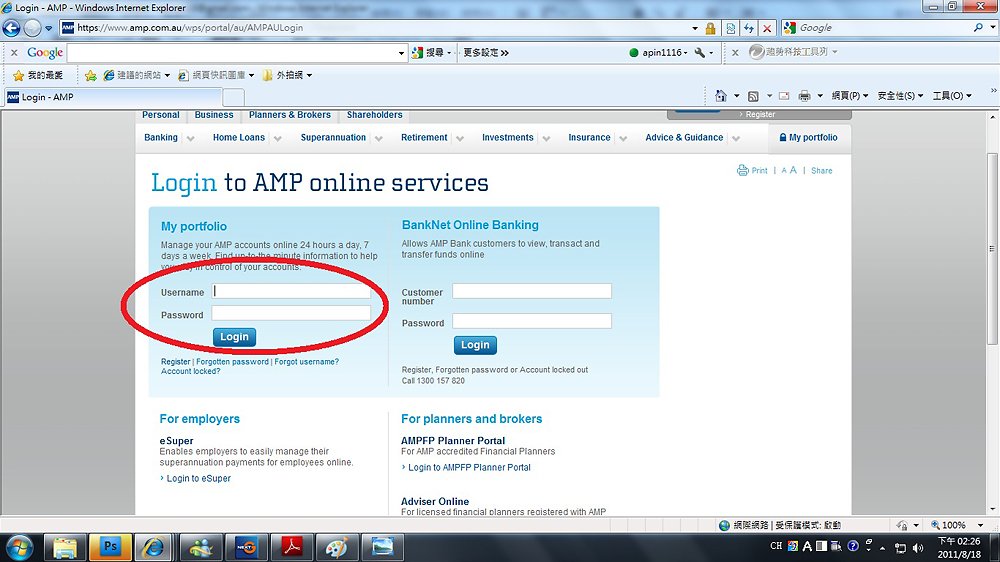Refresh the page using the refresh icon
Screen dimensions: 1000x562
point(749,28)
